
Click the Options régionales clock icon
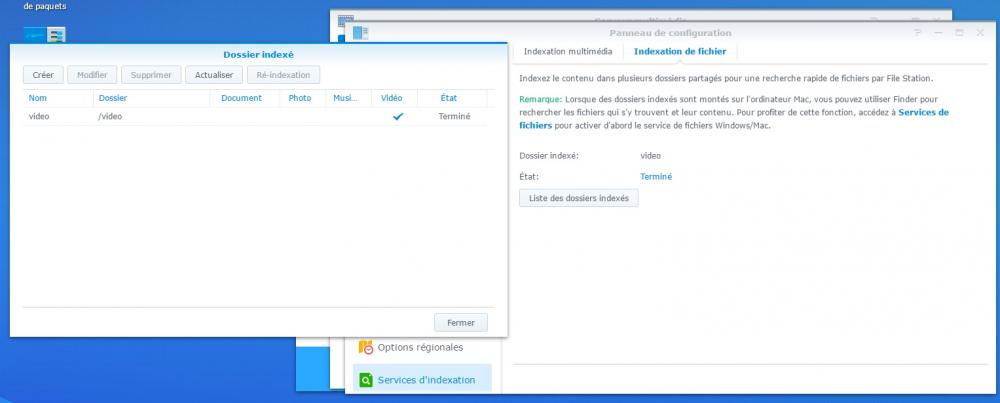[x=366, y=348]
